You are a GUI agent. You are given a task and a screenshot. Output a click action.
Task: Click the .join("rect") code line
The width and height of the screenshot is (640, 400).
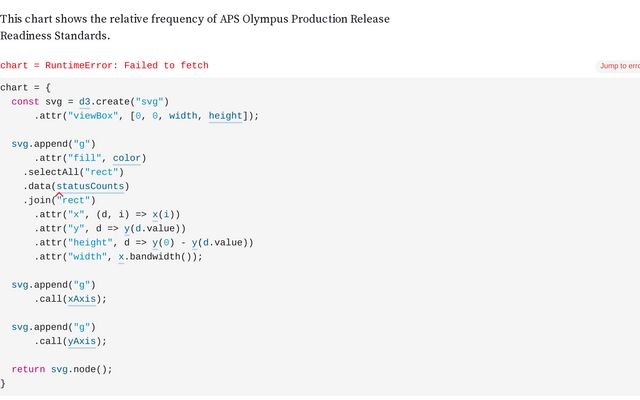click(x=59, y=200)
